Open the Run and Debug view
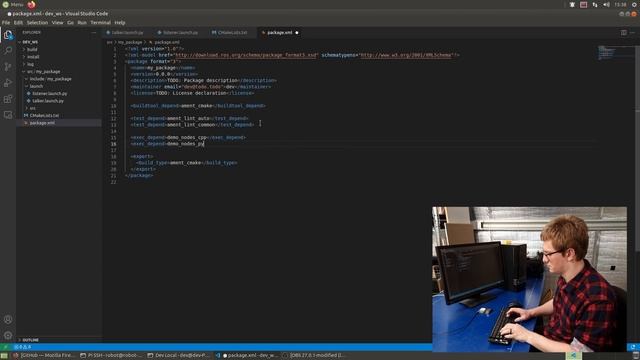 coord(8,83)
